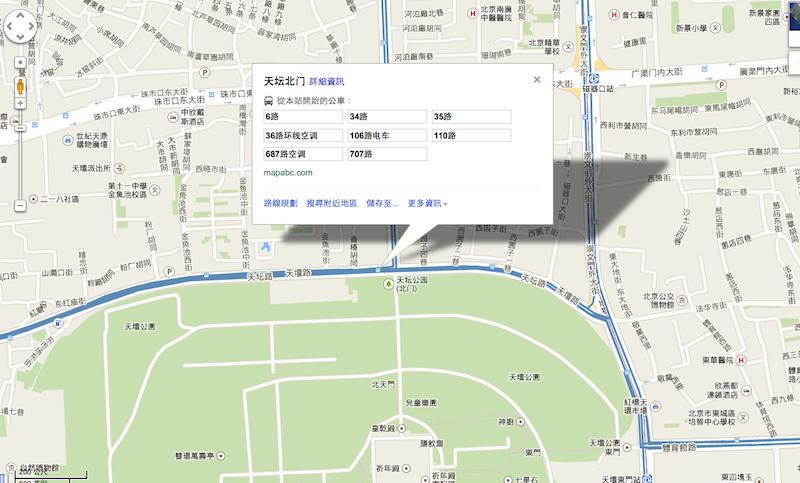Image resolution: width=800 pixels, height=483 pixels.
Task: Select bus line 687路空调
Action: pyautogui.click(x=303, y=154)
